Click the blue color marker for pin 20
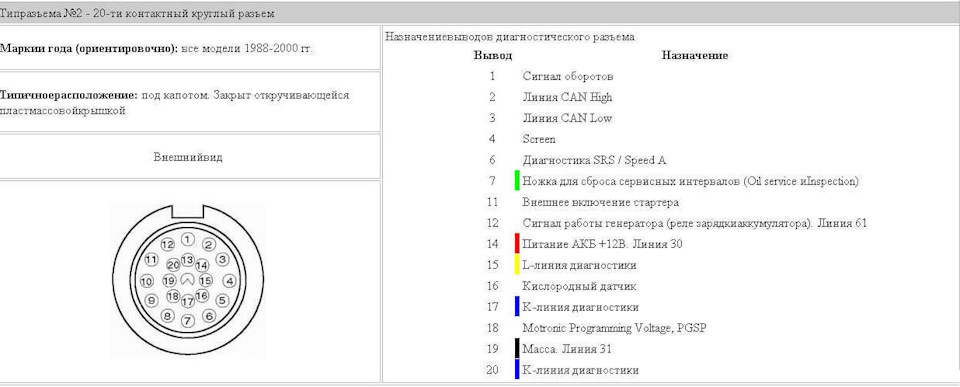This screenshot has width=960, height=387. pos(517,369)
